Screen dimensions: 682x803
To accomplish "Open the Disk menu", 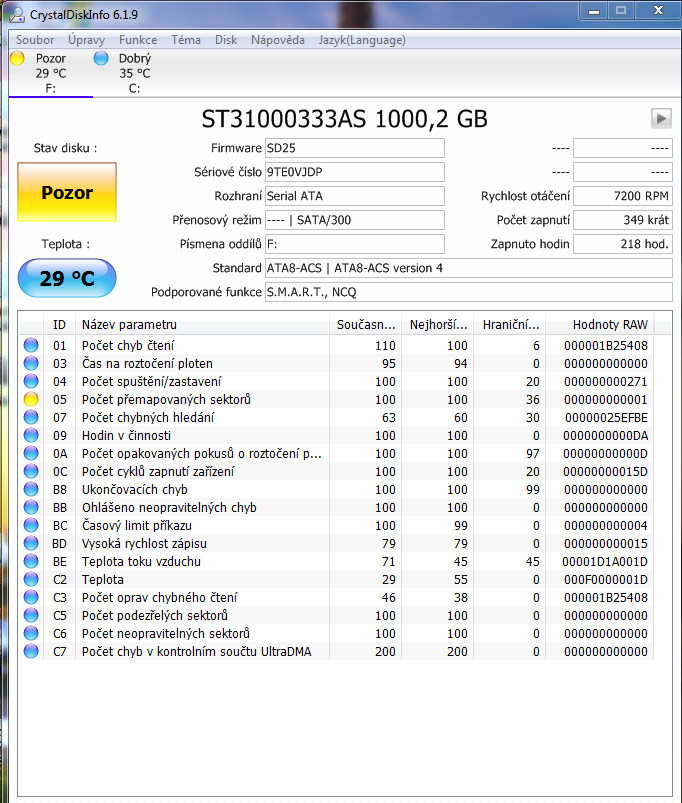I will tap(226, 40).
